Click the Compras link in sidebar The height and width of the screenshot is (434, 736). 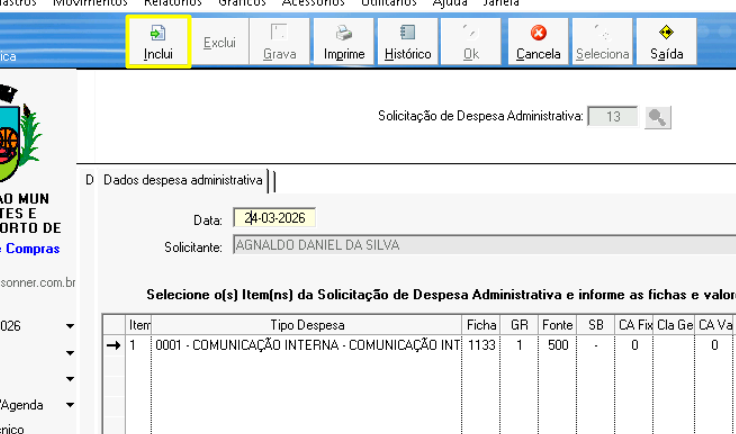pyautogui.click(x=37, y=249)
